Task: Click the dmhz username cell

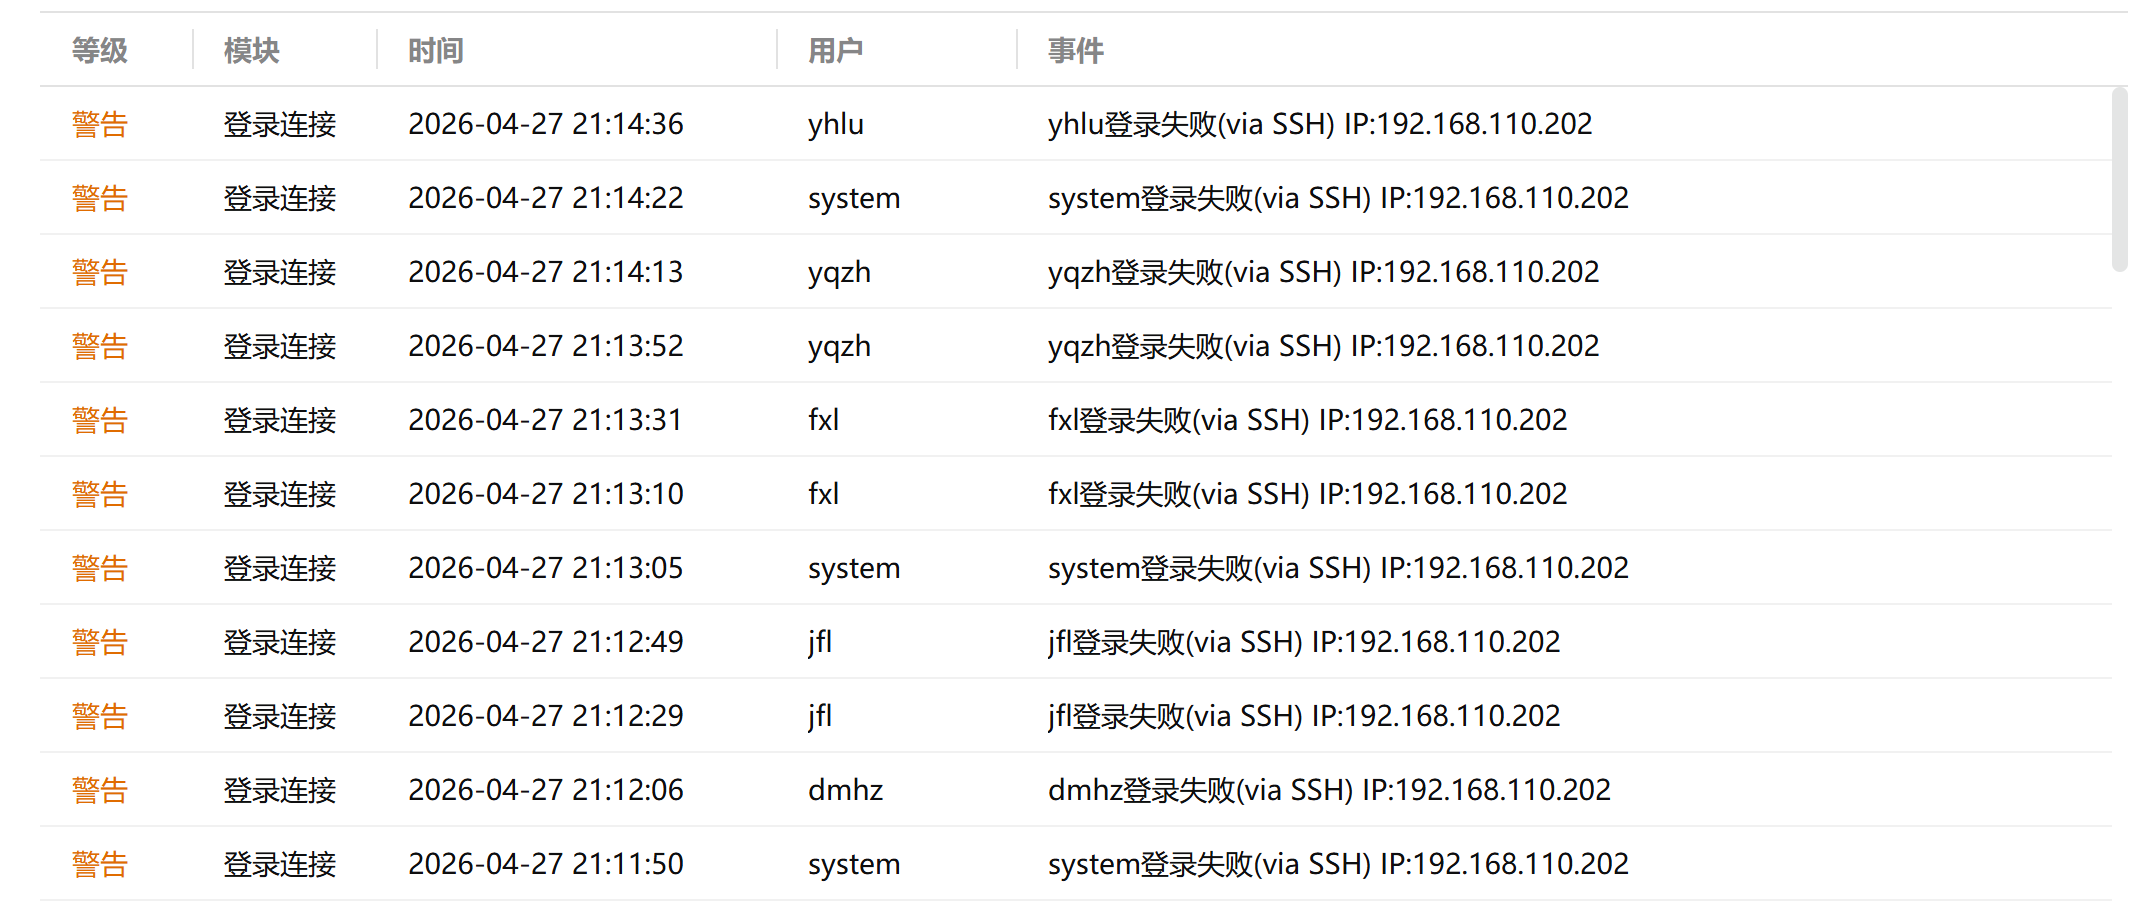Action: click(845, 790)
